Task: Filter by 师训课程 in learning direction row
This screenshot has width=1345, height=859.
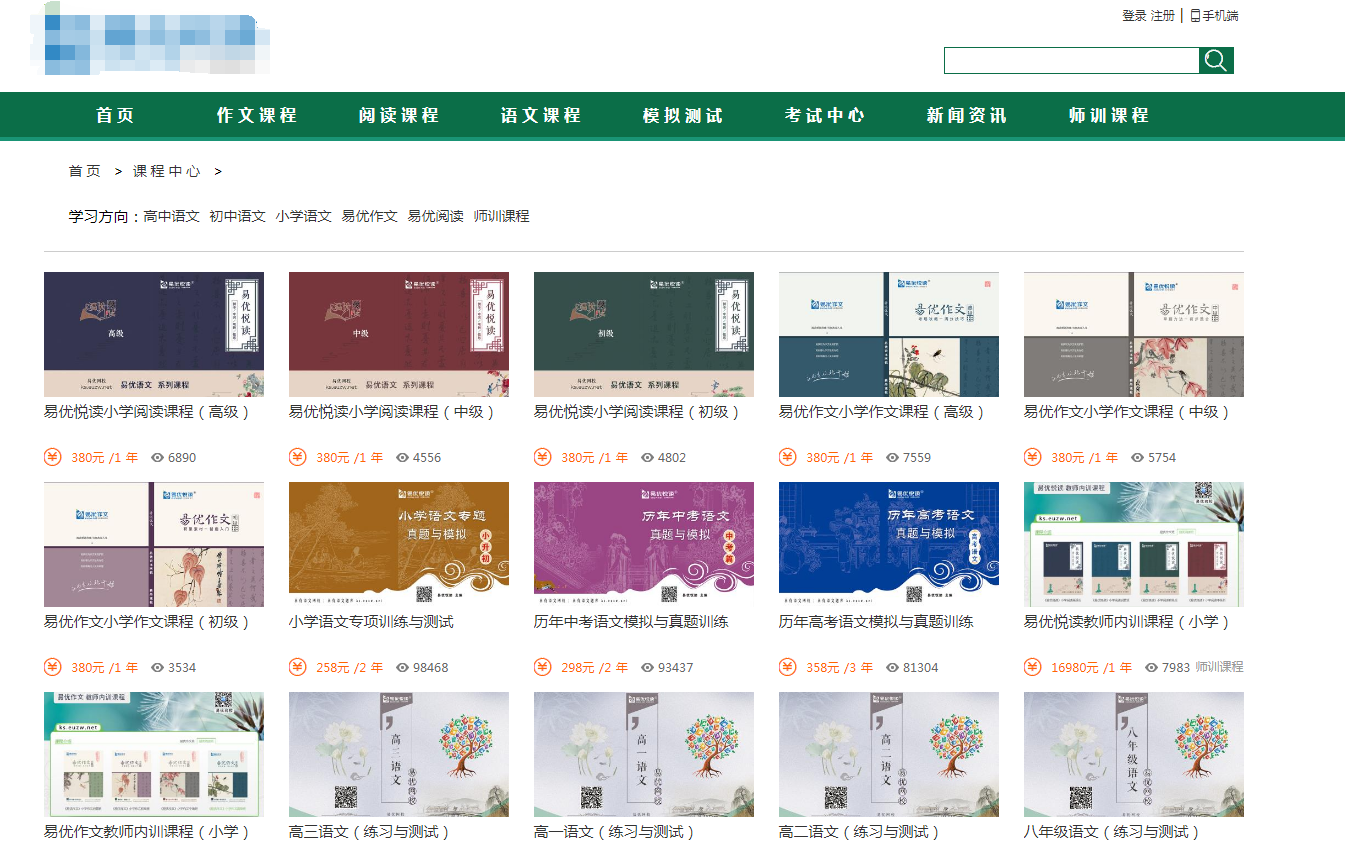Action: (x=502, y=216)
